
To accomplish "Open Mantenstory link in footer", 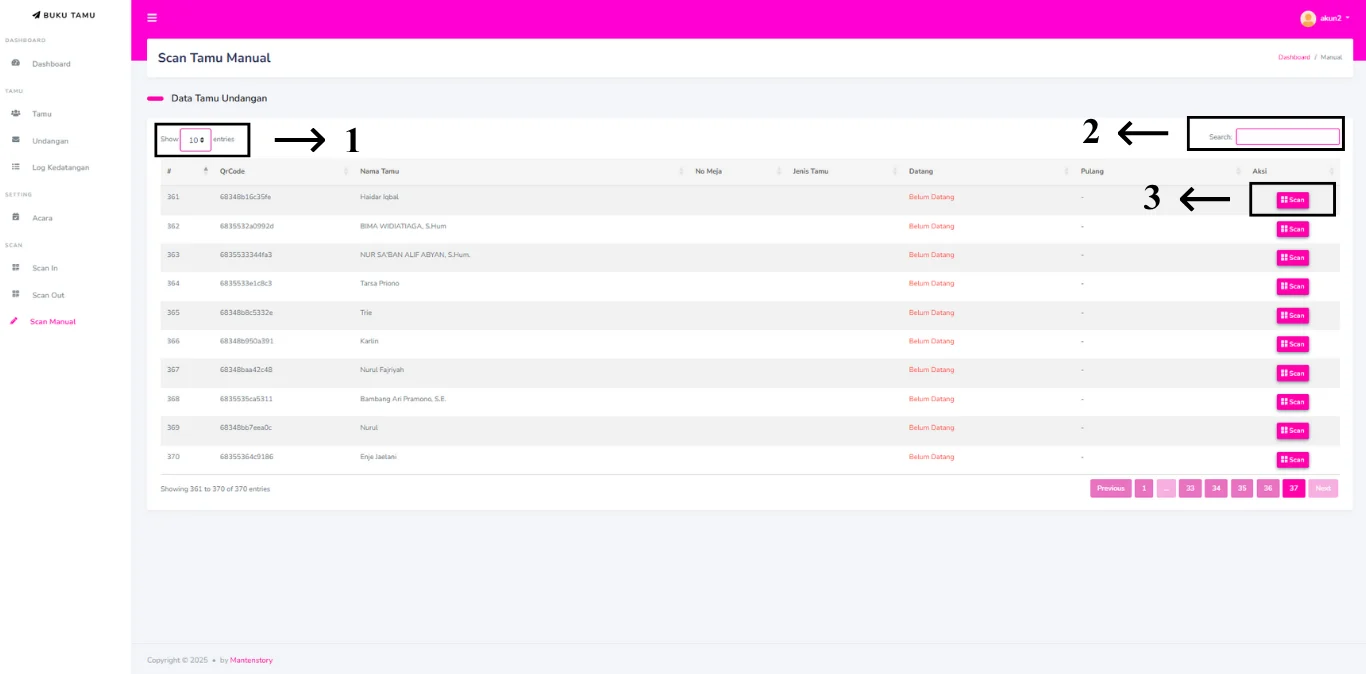I will 251,660.
